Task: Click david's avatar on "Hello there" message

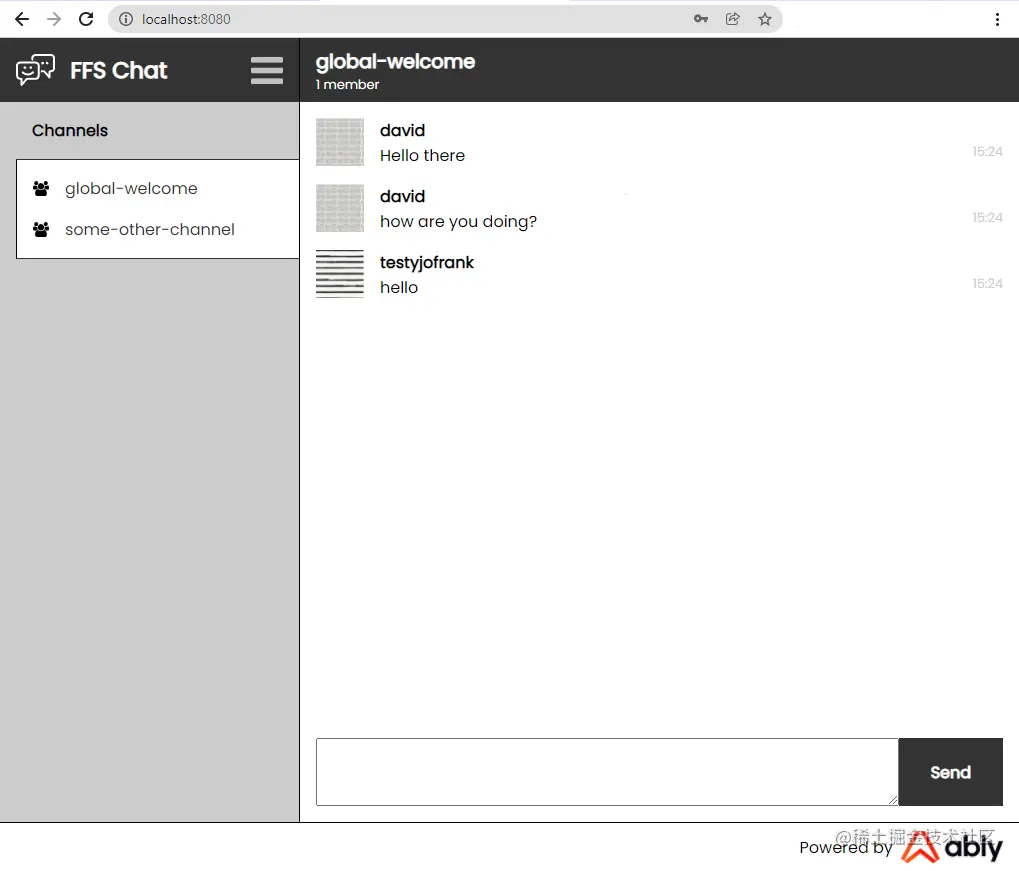Action: [x=340, y=142]
